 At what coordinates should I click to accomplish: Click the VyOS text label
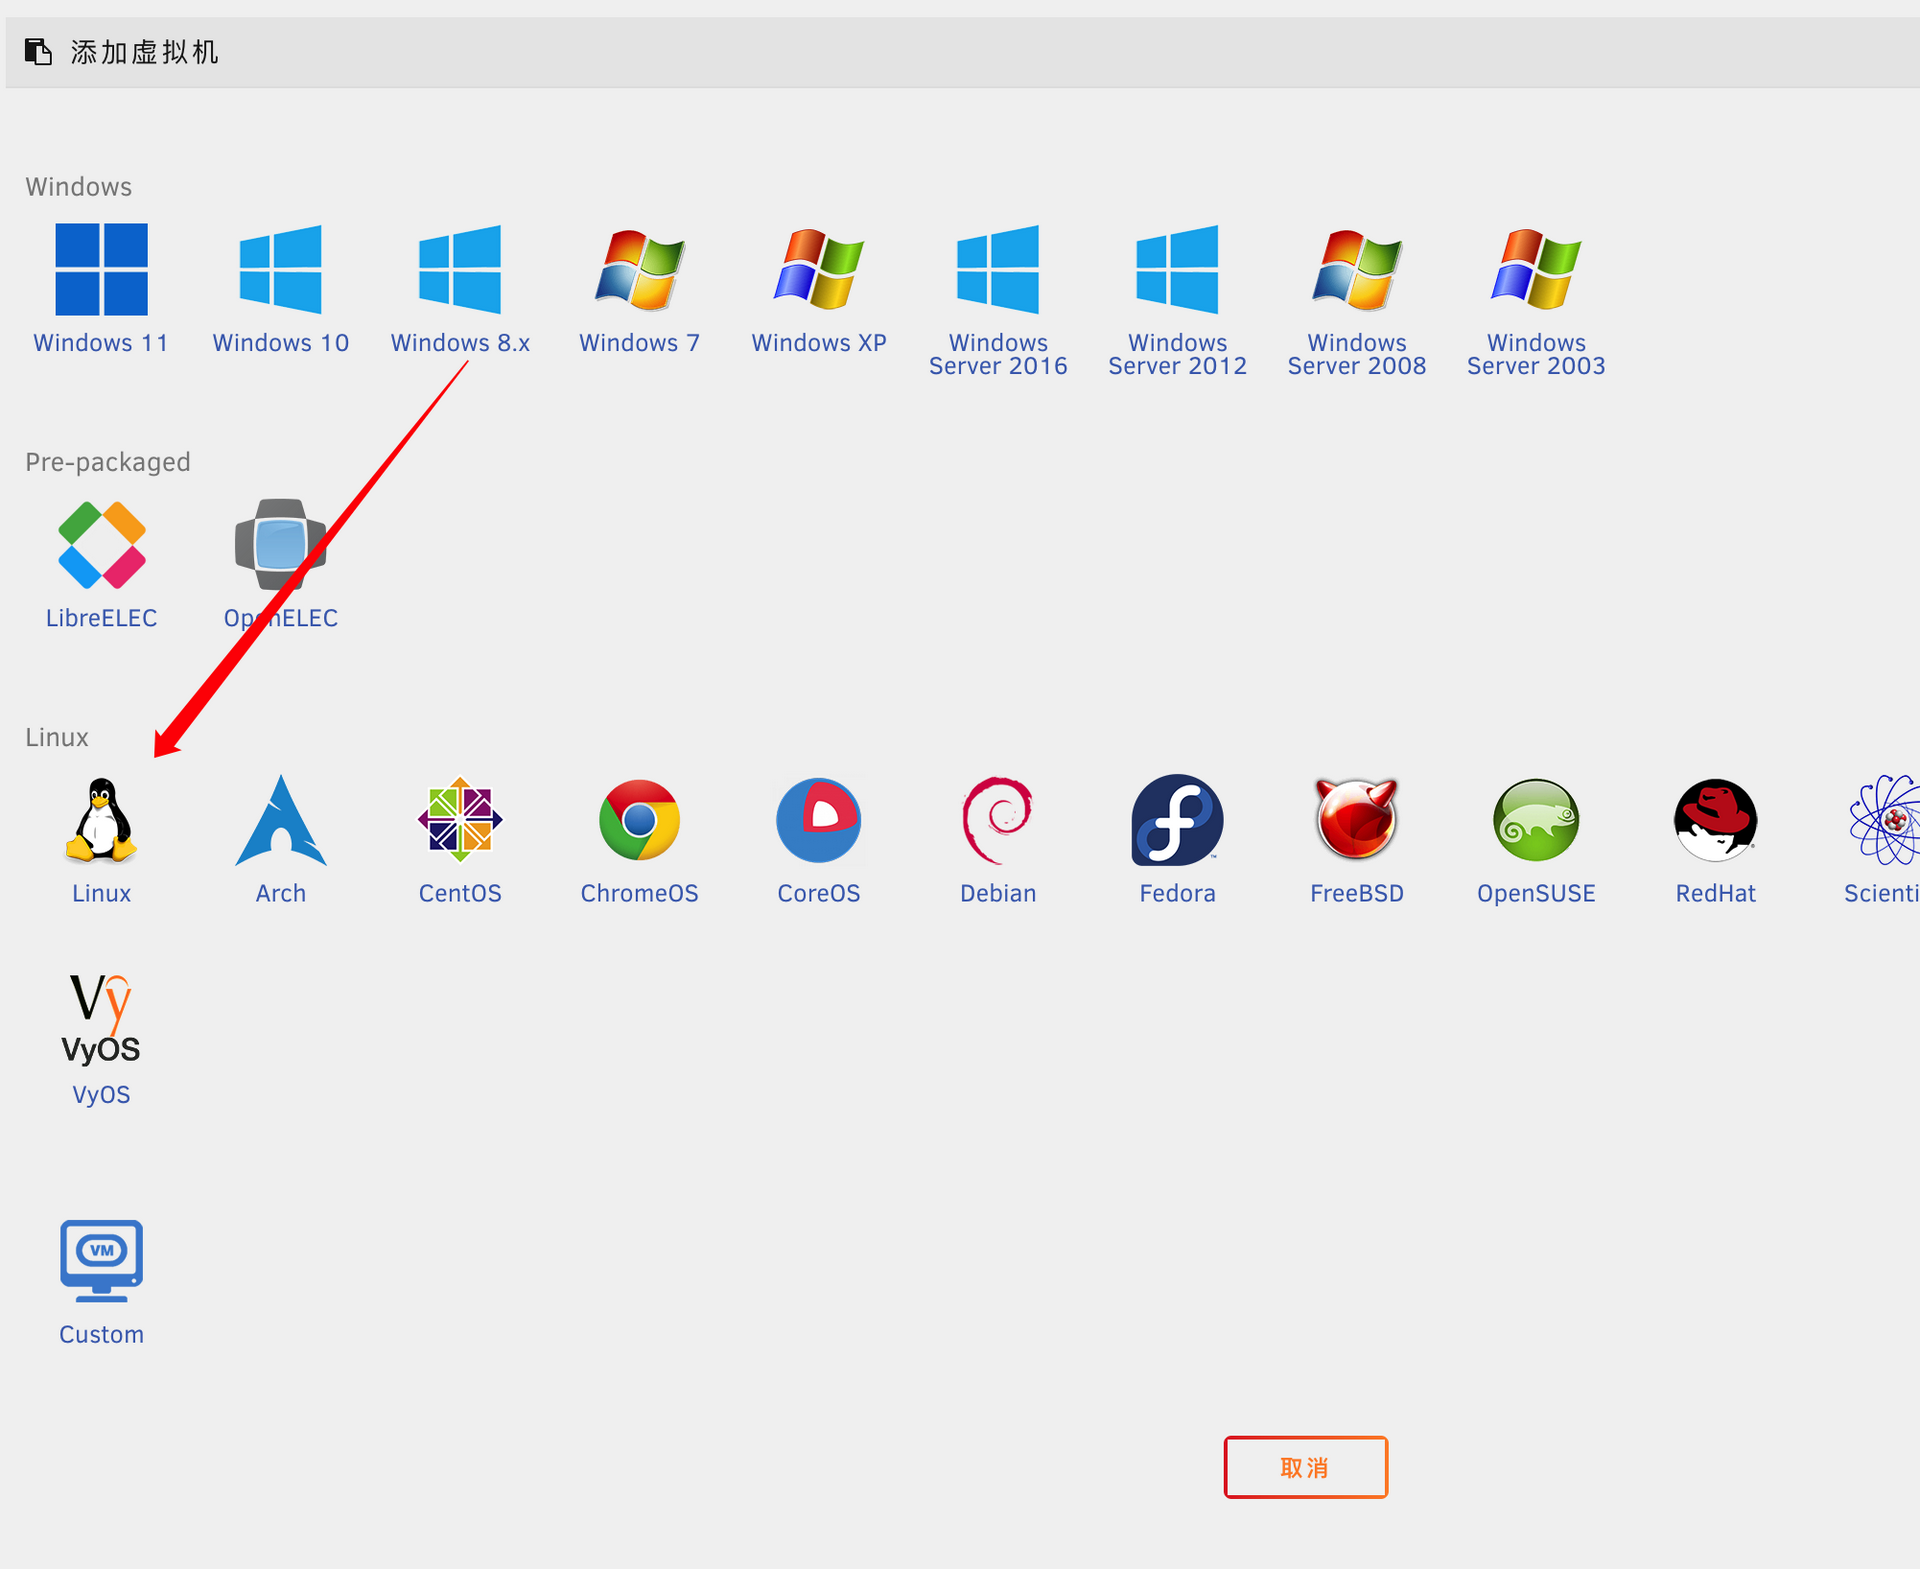point(101,1094)
